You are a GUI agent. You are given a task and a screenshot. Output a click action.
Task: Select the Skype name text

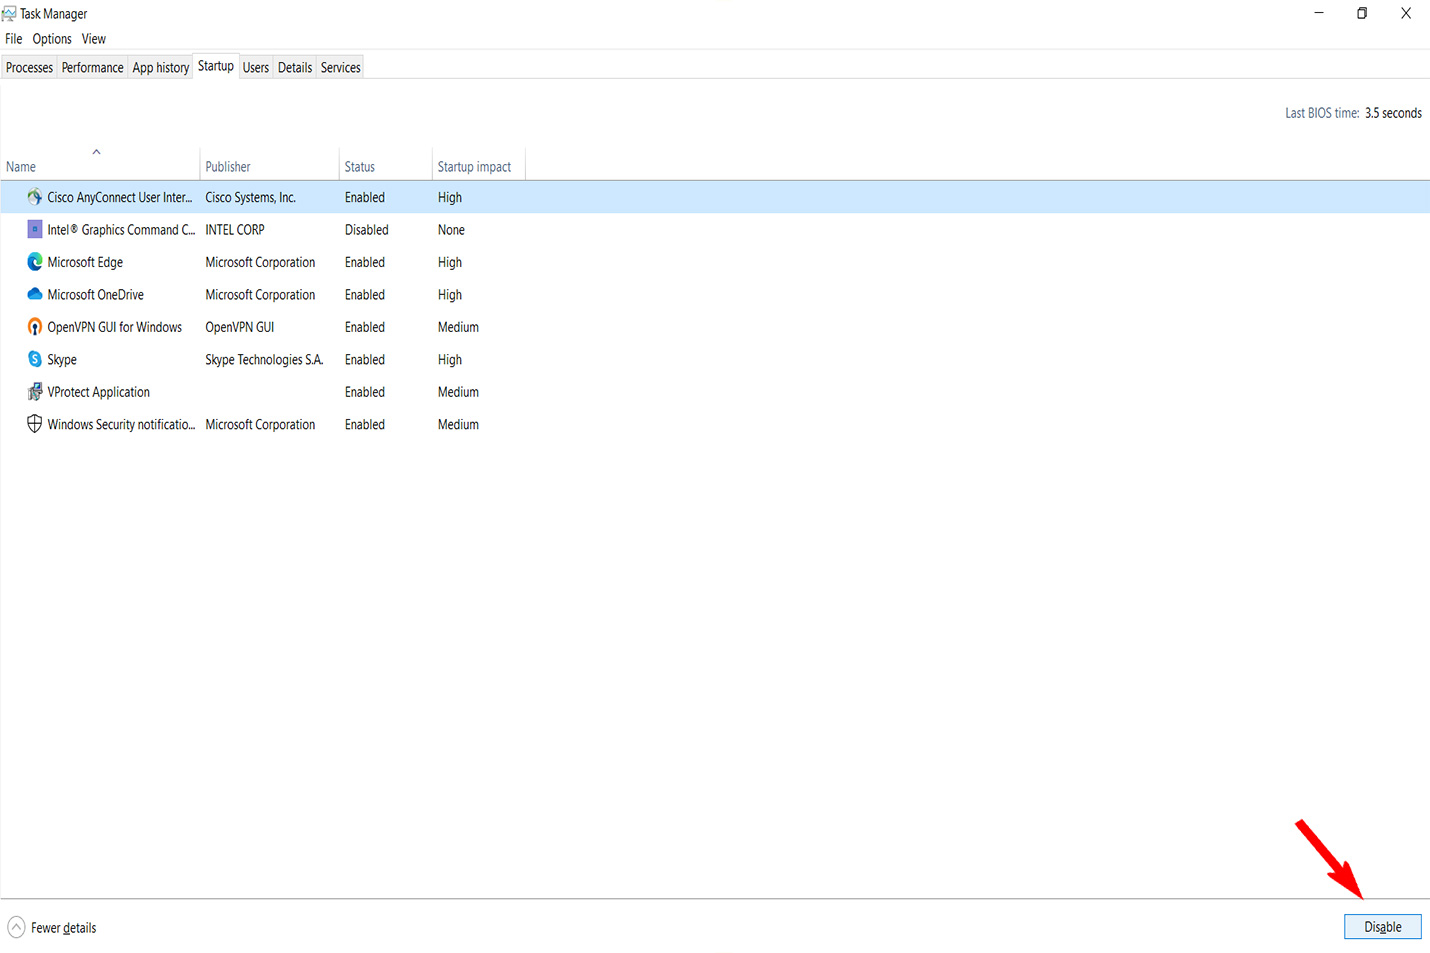tap(62, 360)
